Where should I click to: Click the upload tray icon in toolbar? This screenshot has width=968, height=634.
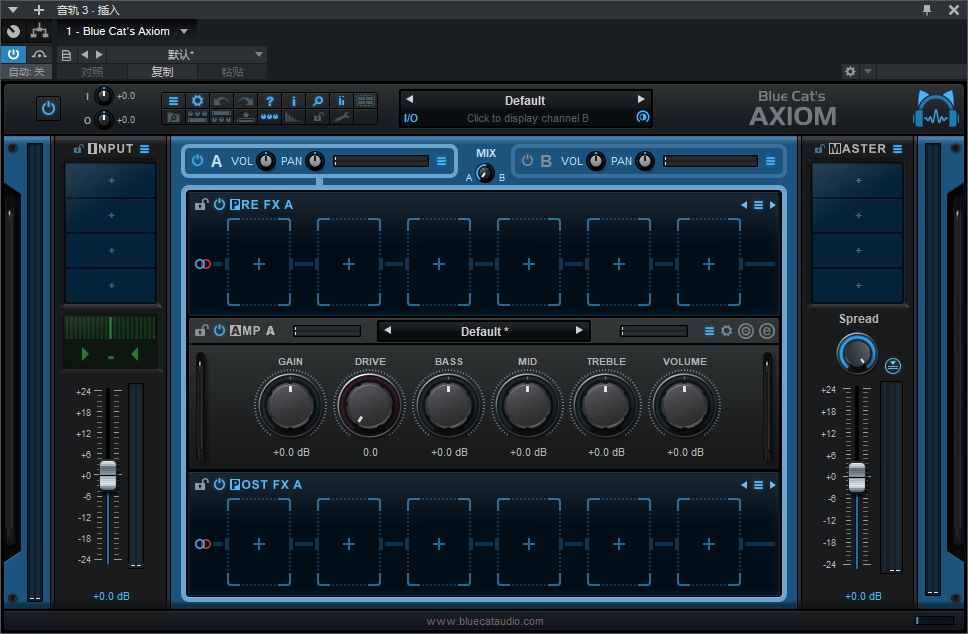point(246,117)
